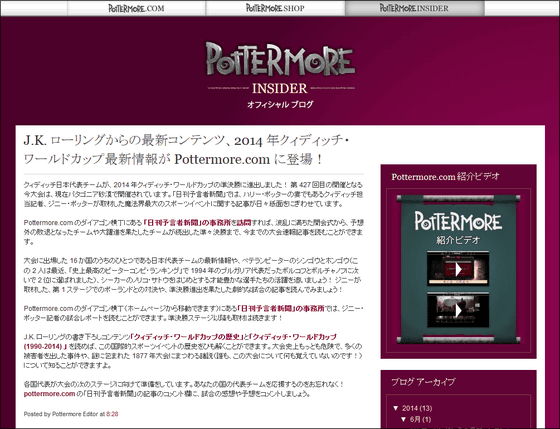Open the 6月 archive month link

click(416, 419)
